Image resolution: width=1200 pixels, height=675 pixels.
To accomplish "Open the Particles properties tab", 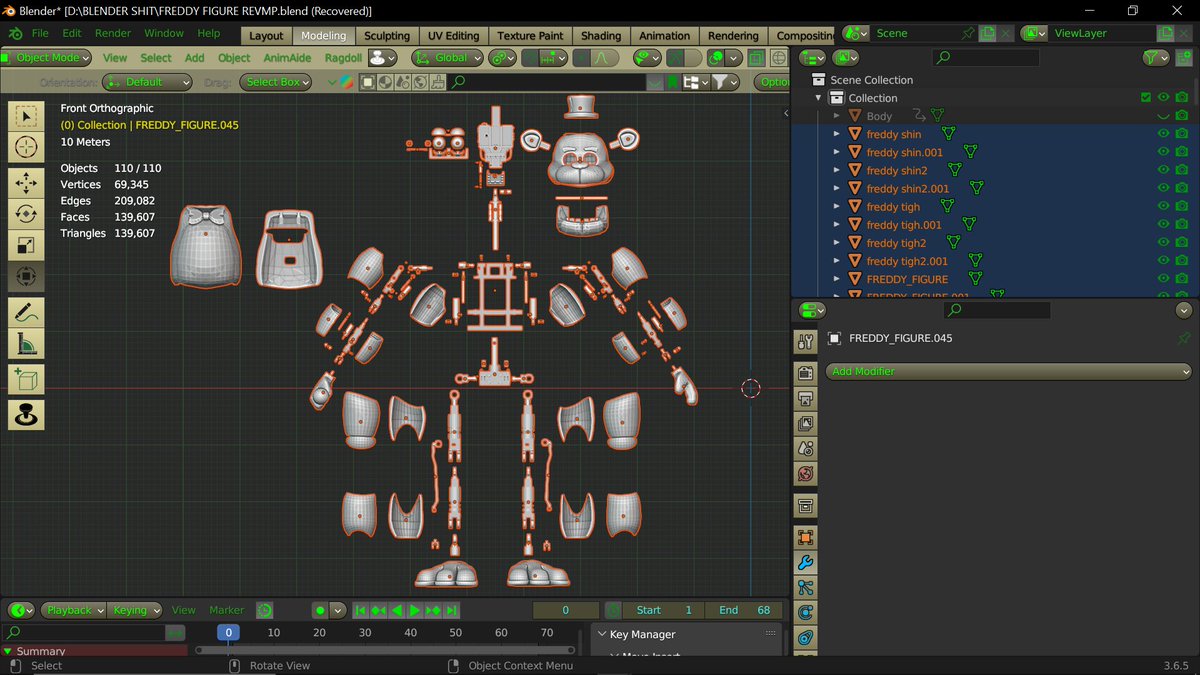I will coord(806,588).
